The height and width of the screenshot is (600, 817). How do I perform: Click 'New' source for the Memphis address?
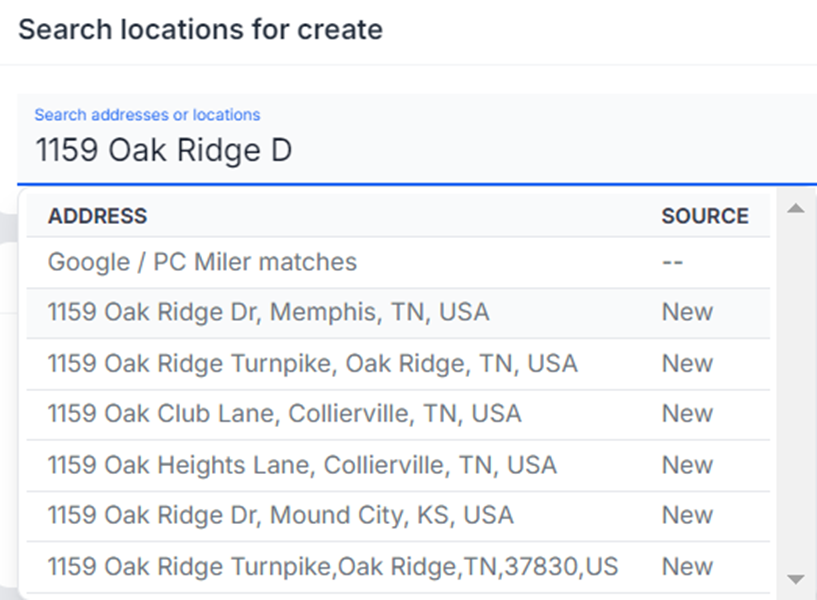(x=687, y=312)
